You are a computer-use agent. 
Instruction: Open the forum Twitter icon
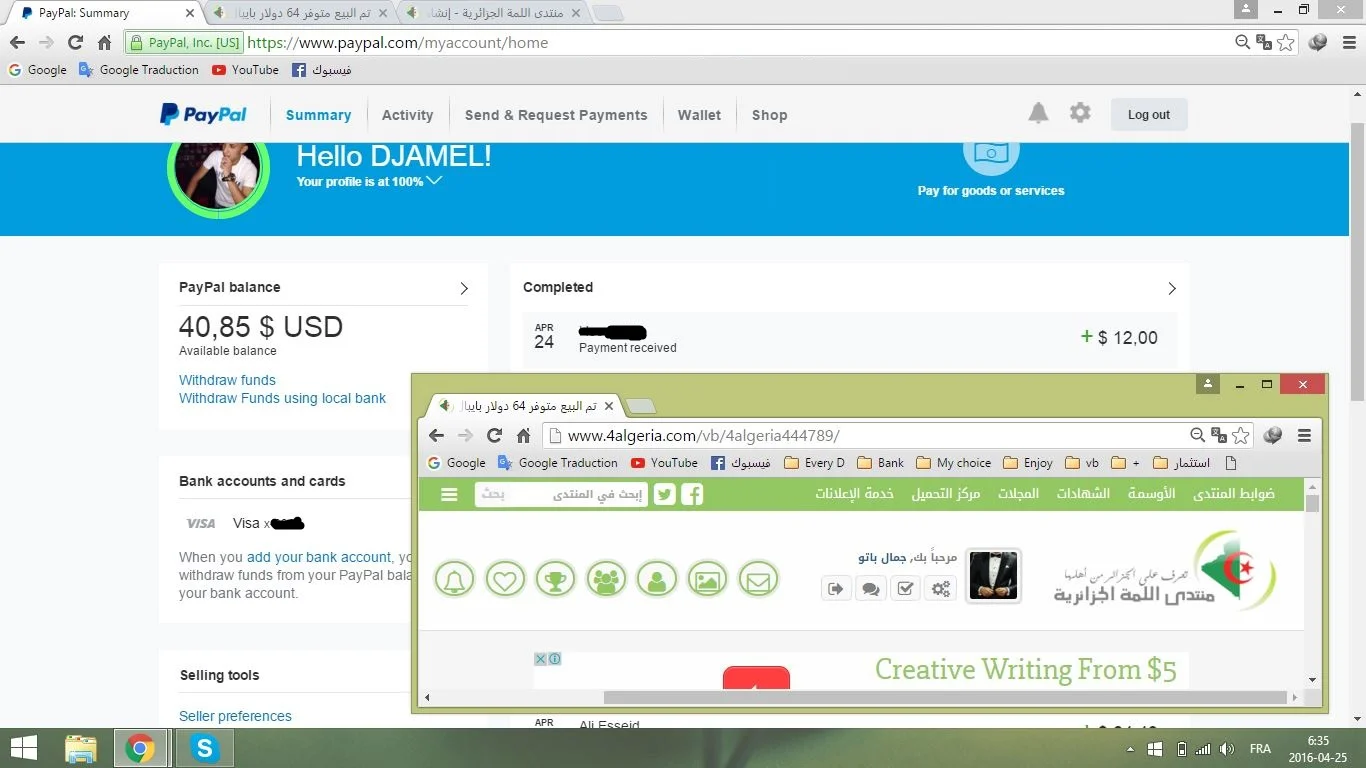pos(665,494)
